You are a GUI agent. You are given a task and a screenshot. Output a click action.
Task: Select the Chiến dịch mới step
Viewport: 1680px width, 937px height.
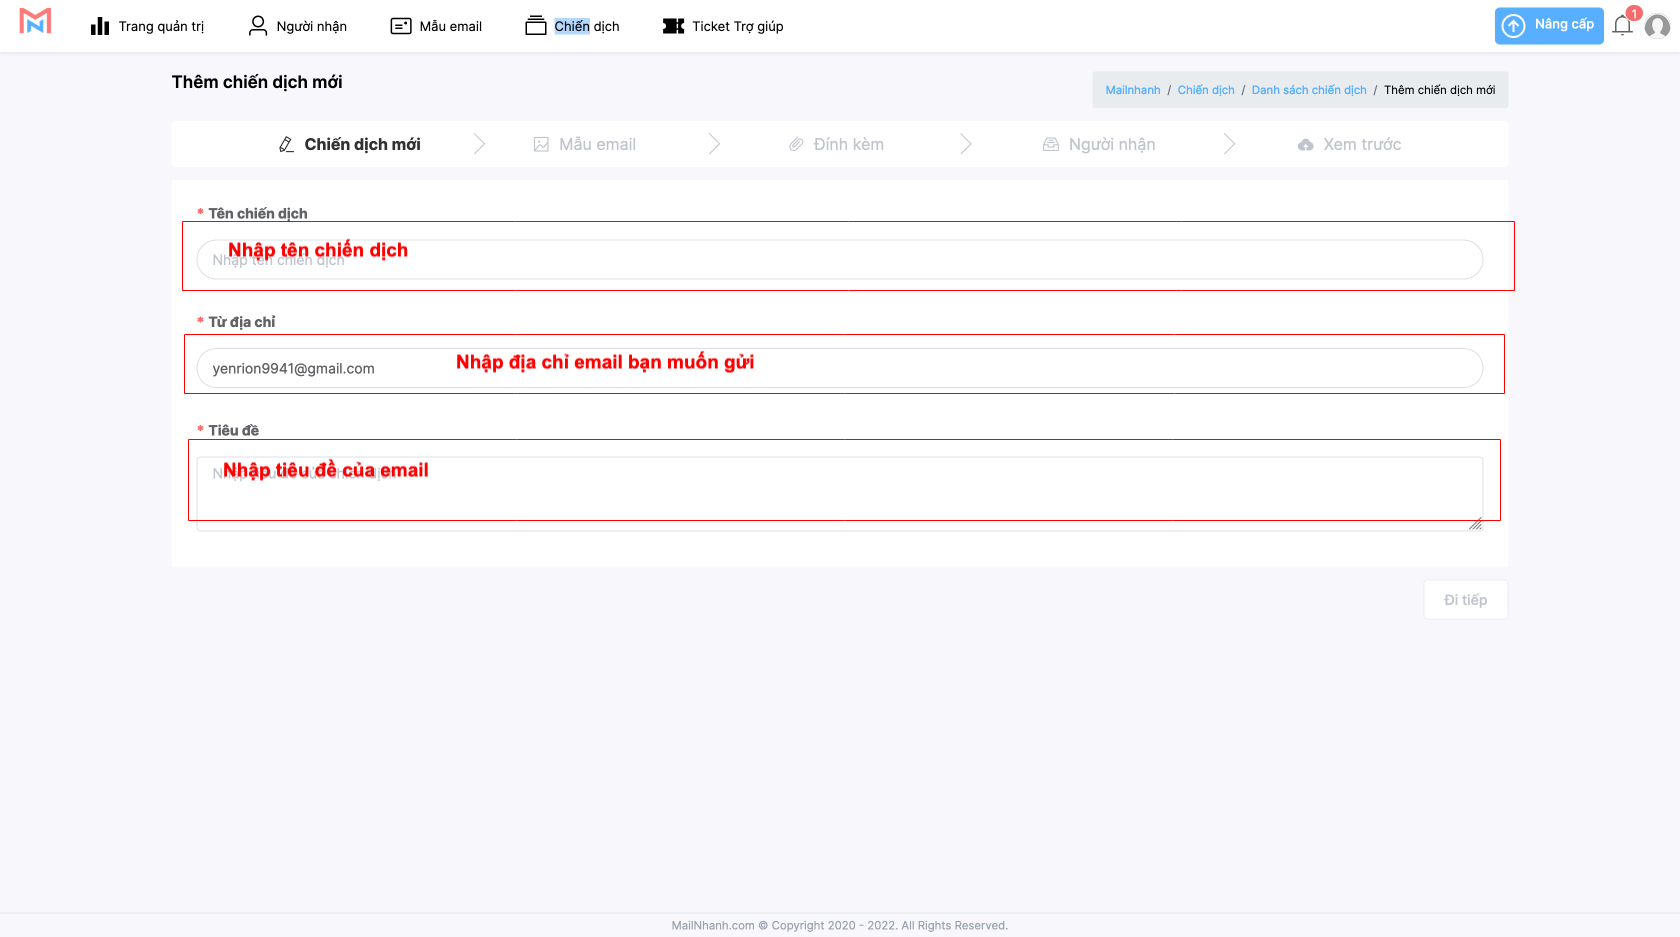pos(350,145)
